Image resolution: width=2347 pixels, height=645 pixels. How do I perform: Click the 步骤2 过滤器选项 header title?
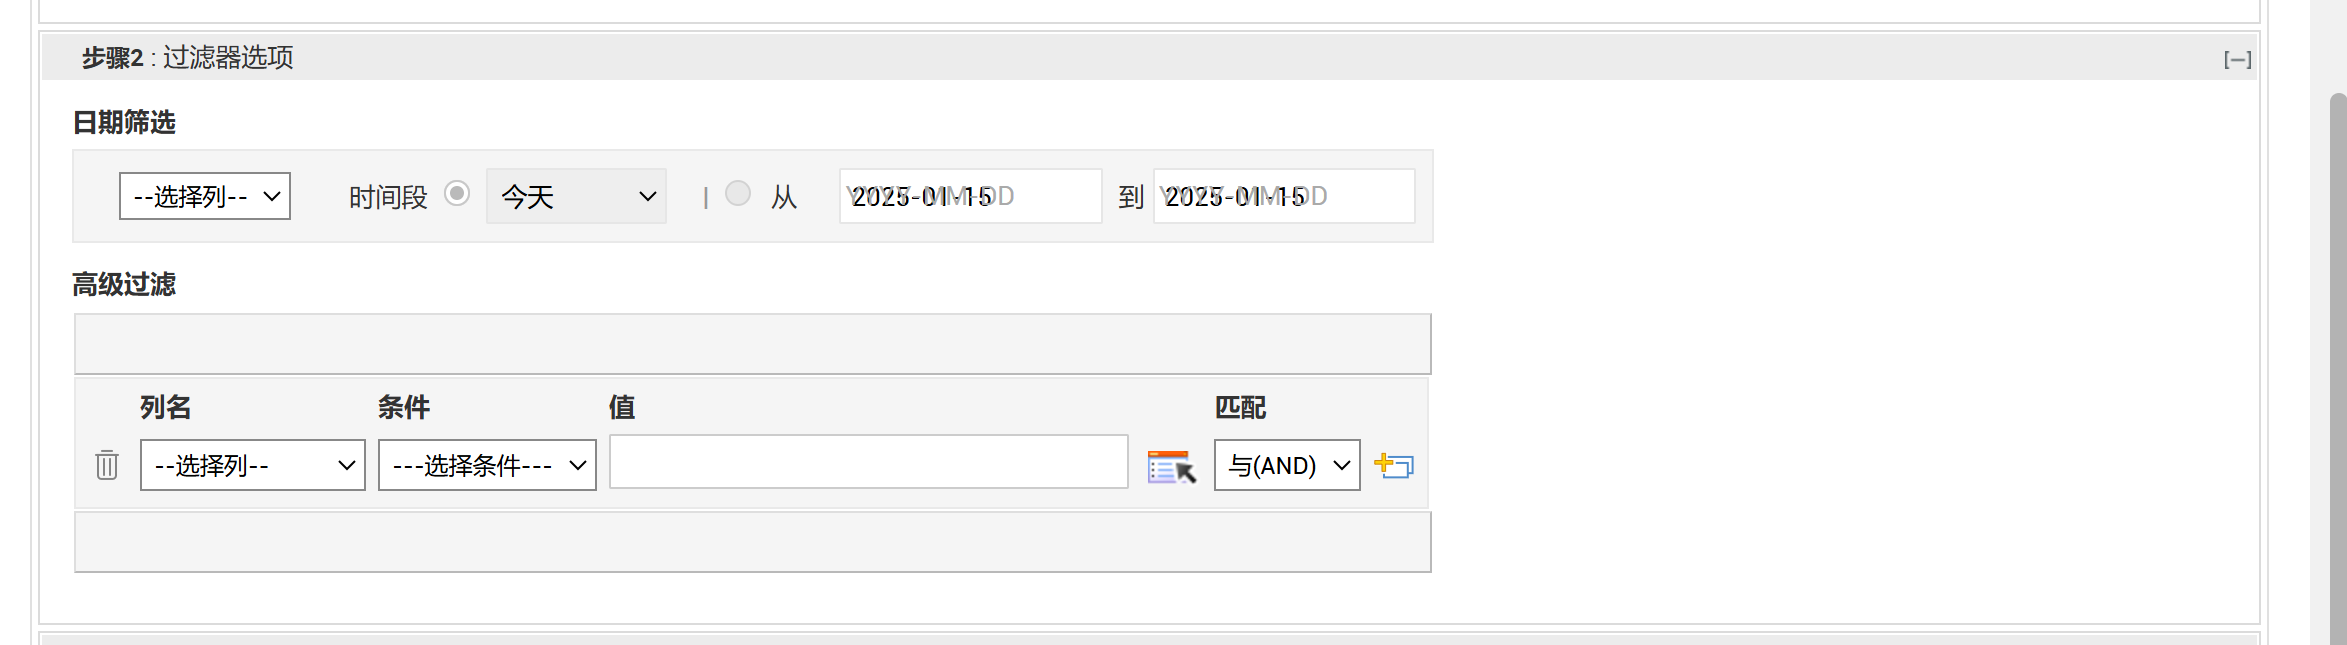(188, 58)
